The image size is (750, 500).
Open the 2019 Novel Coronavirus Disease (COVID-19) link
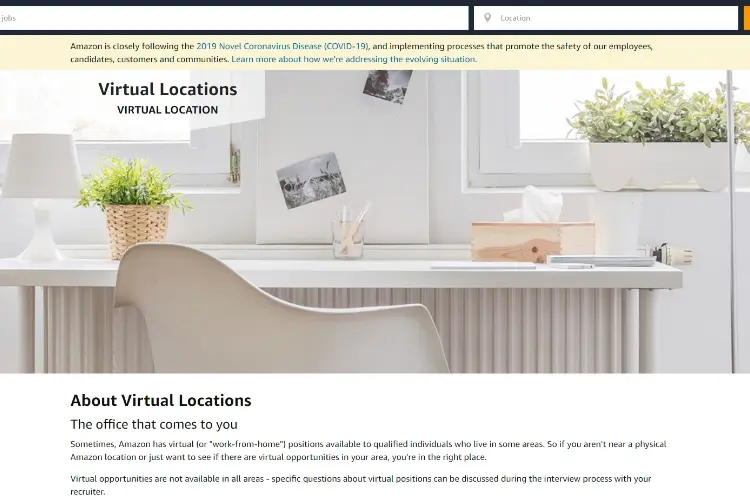point(282,46)
